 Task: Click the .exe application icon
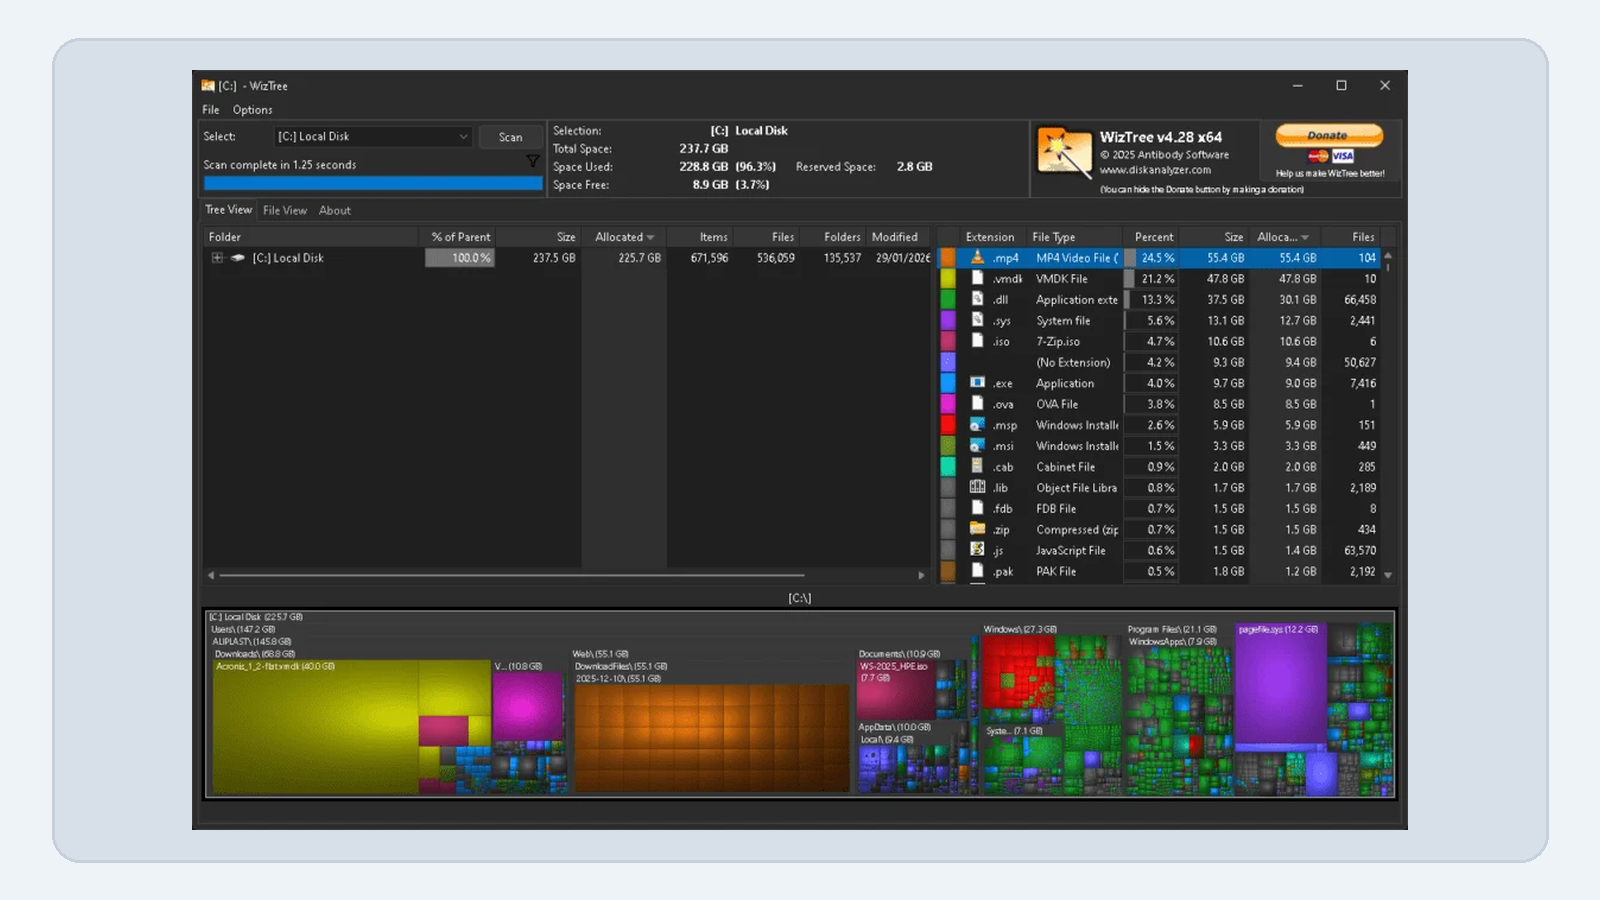[977, 383]
